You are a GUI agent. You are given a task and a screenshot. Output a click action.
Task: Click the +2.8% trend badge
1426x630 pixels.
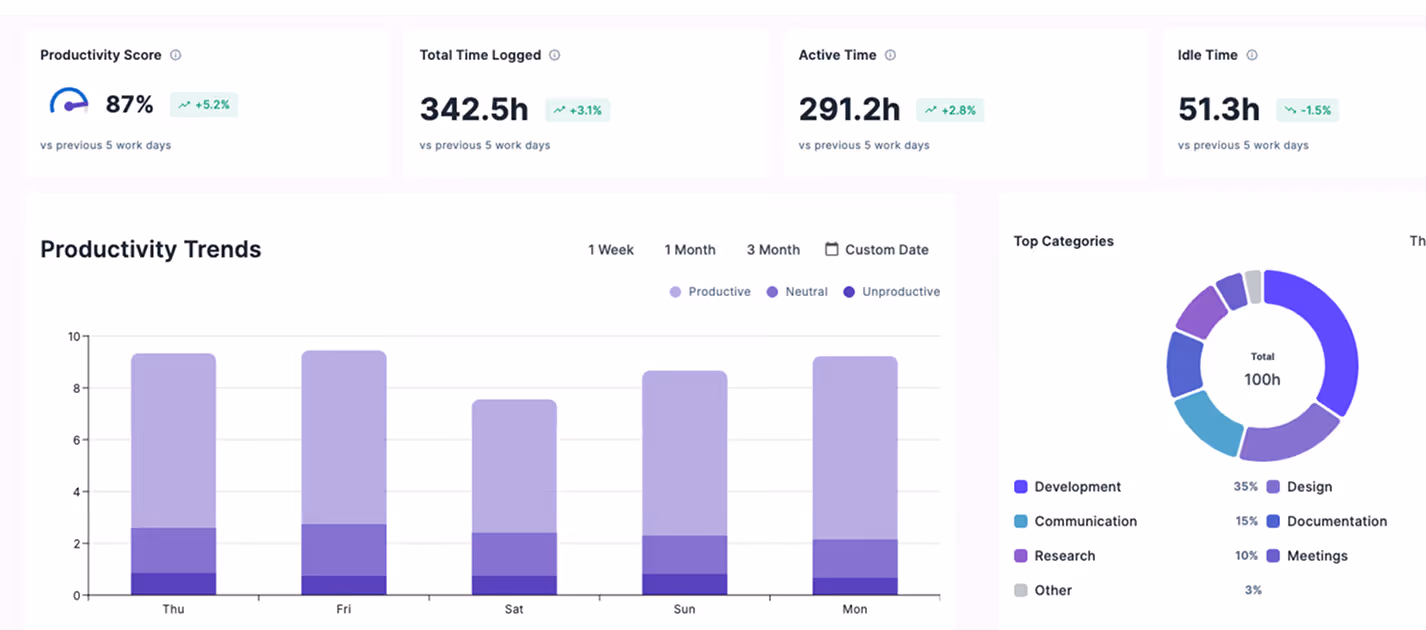[x=951, y=110]
